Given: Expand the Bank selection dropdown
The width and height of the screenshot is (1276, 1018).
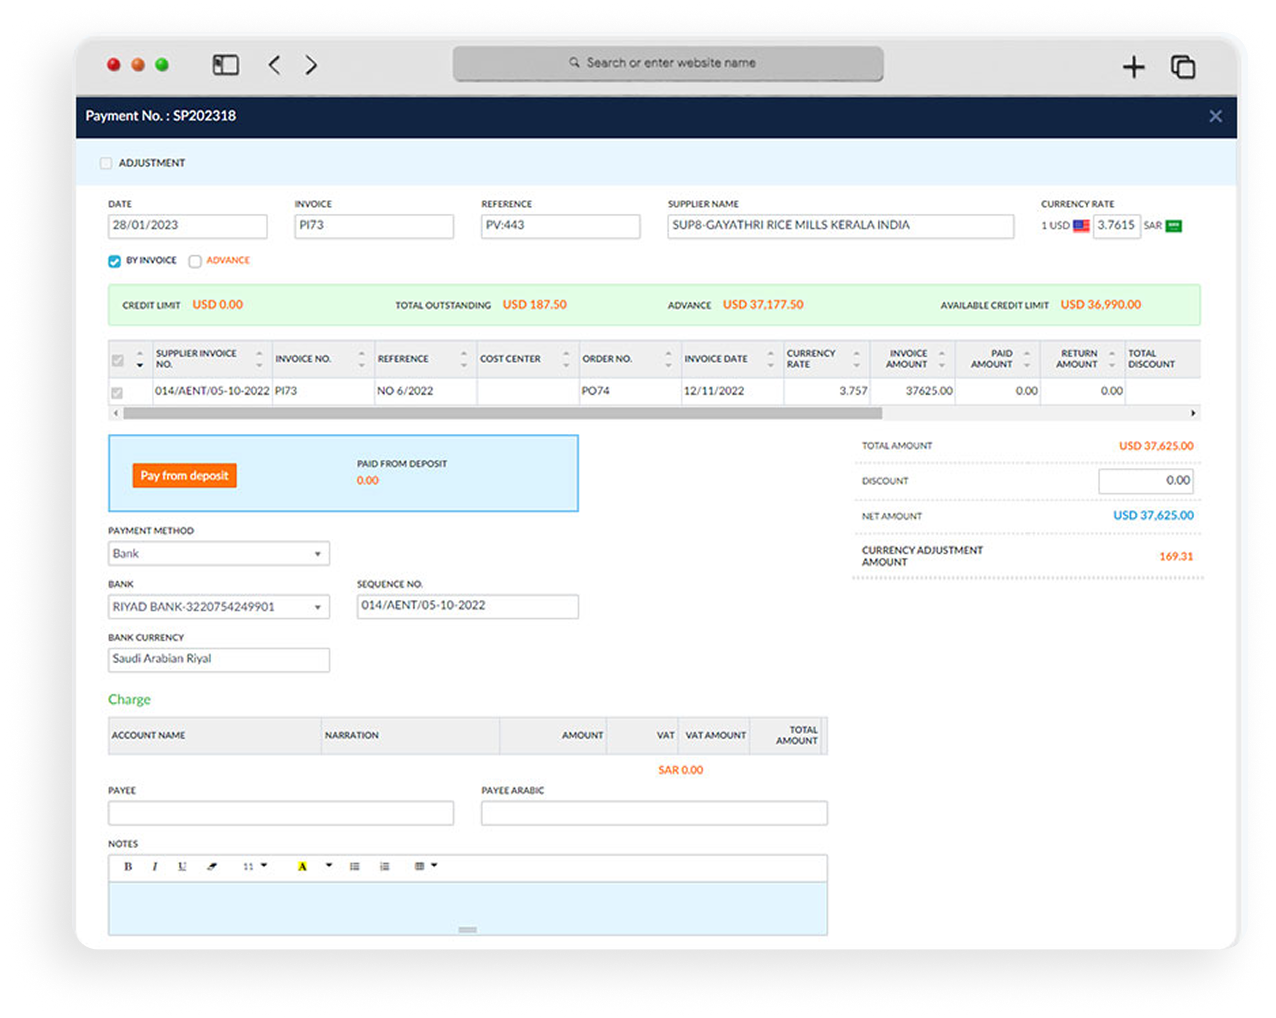Looking at the screenshot, I should pyautogui.click(x=219, y=607).
